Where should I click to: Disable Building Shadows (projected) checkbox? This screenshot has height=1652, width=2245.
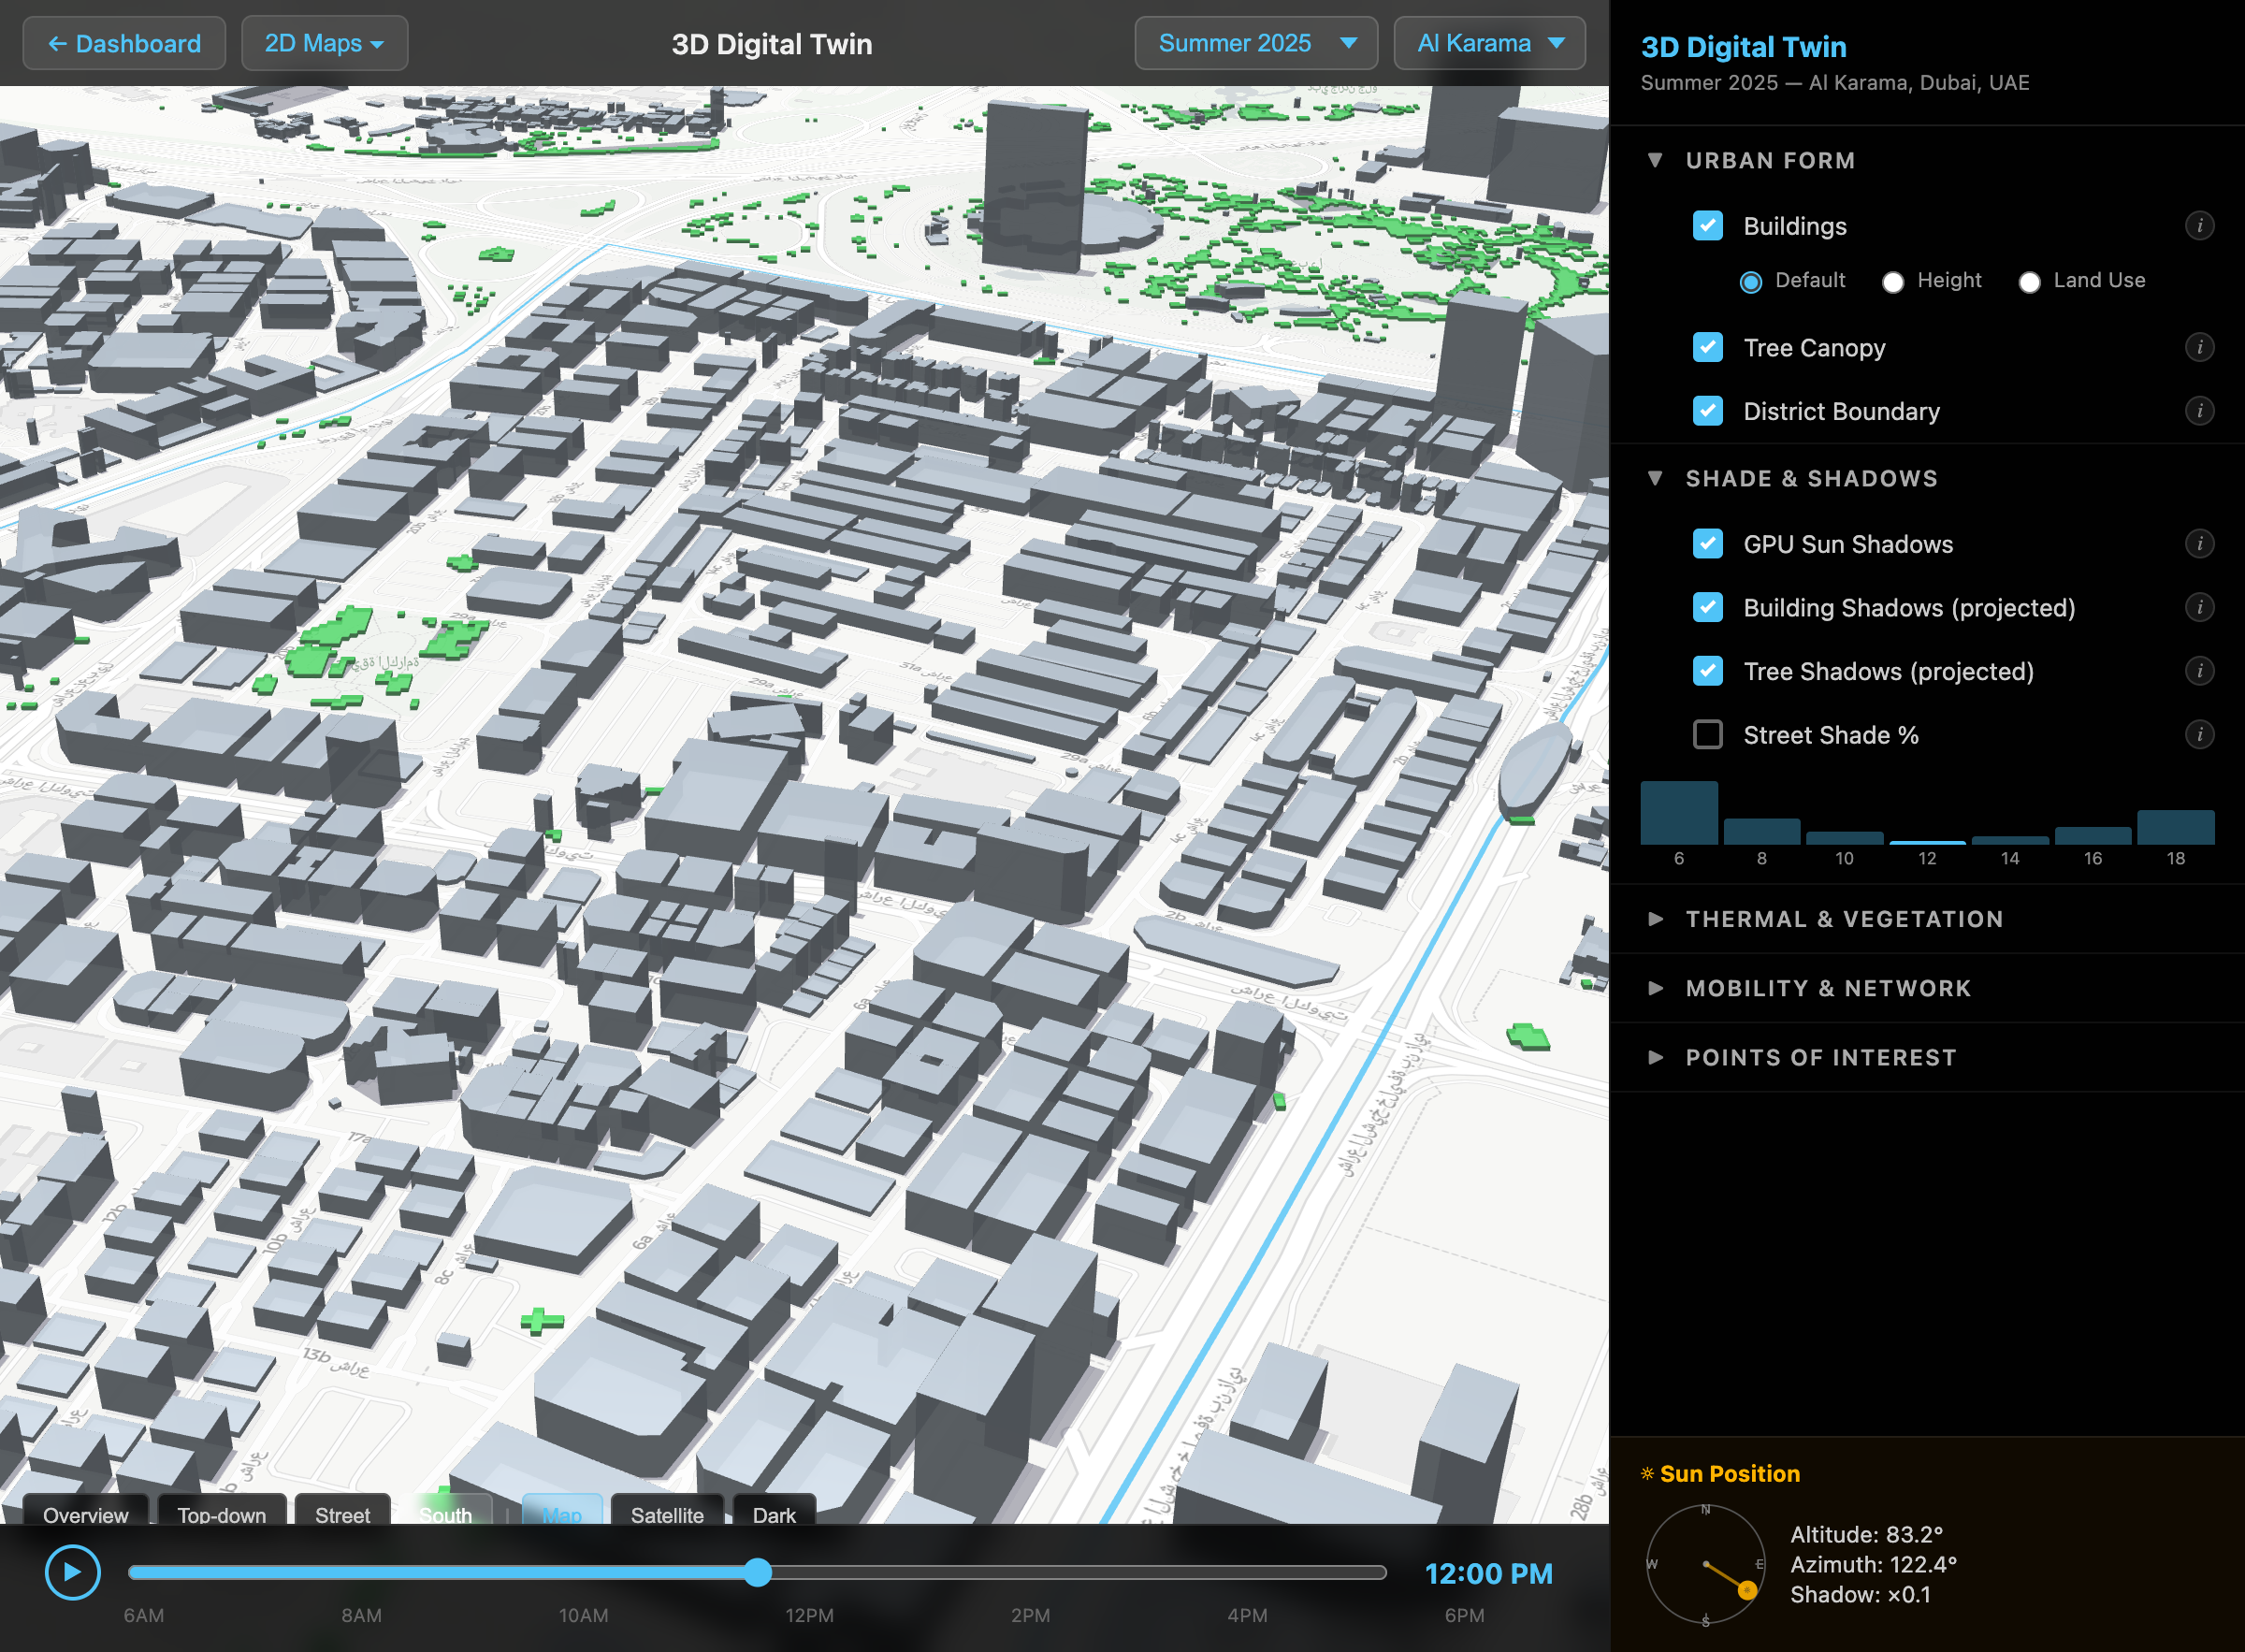coord(1708,607)
